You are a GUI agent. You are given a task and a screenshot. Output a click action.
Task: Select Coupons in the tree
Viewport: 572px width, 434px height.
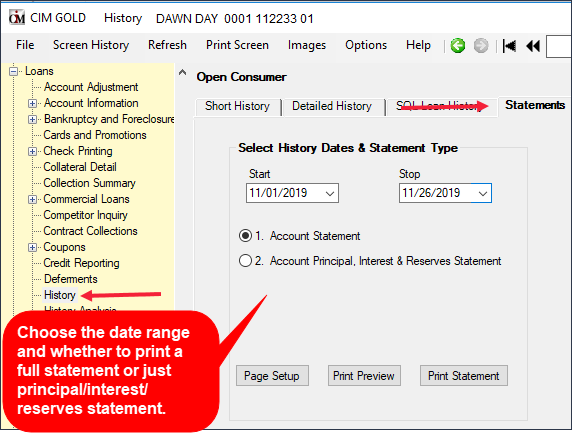click(64, 247)
